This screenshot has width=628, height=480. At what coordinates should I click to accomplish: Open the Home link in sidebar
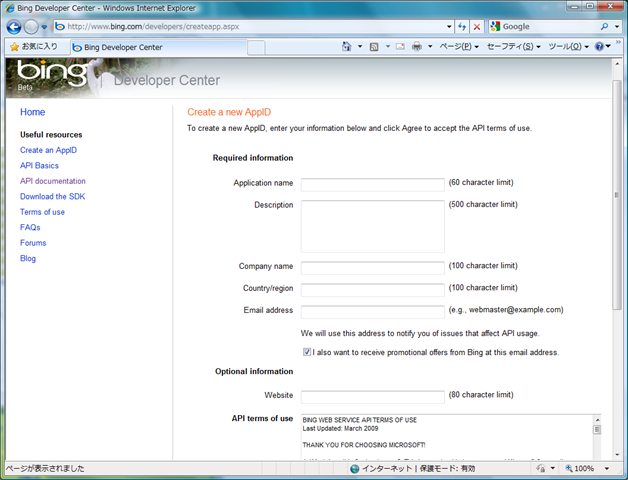pos(32,112)
